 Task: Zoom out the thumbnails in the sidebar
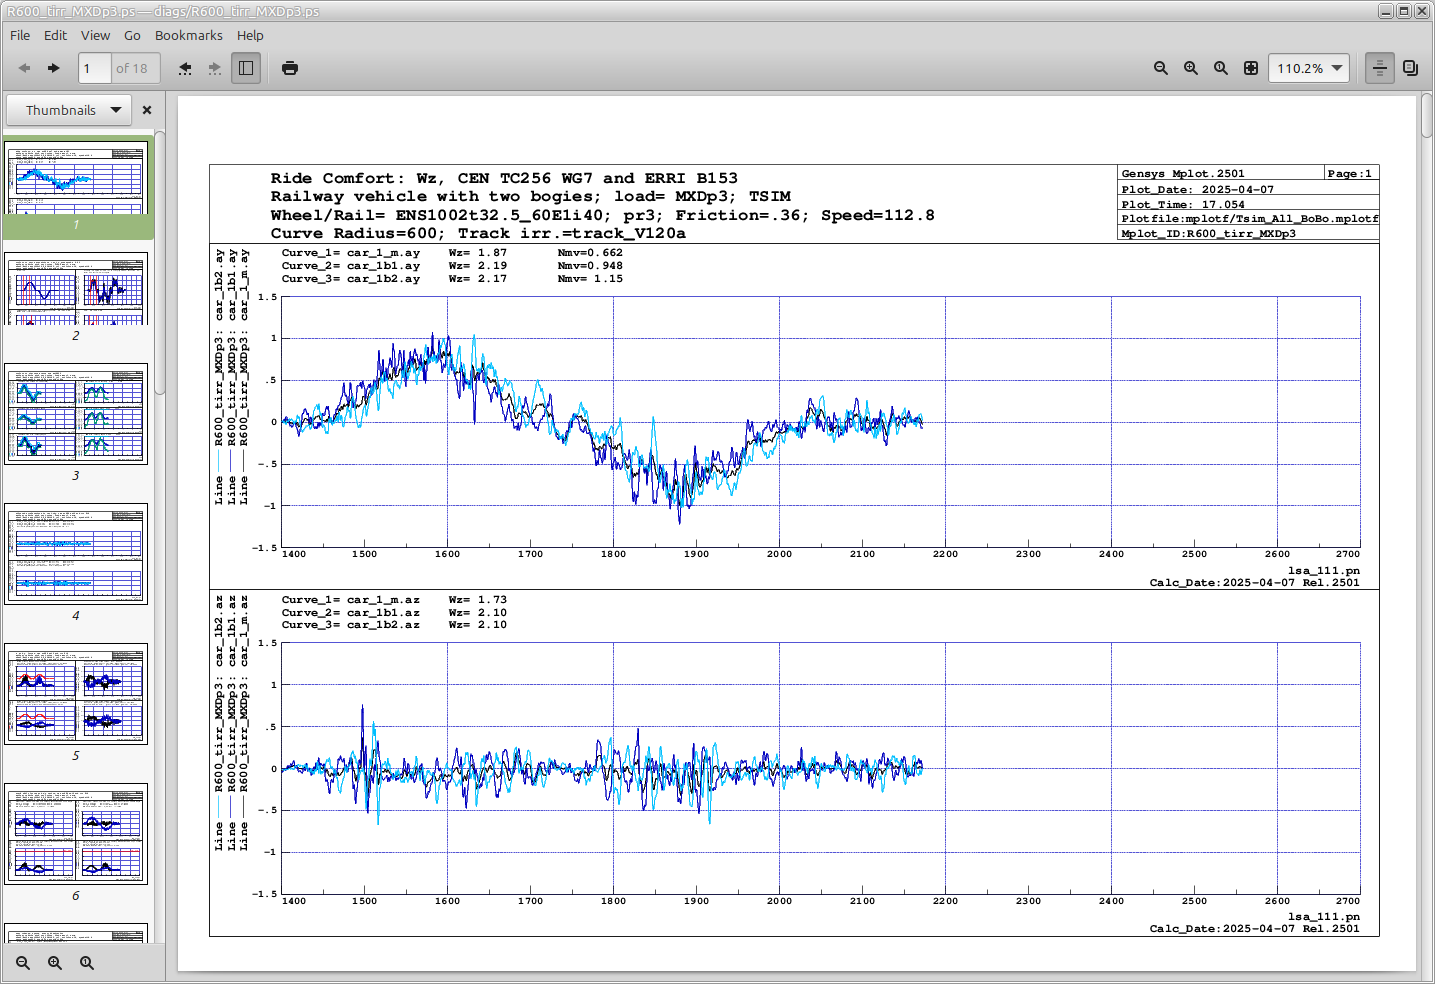(23, 963)
